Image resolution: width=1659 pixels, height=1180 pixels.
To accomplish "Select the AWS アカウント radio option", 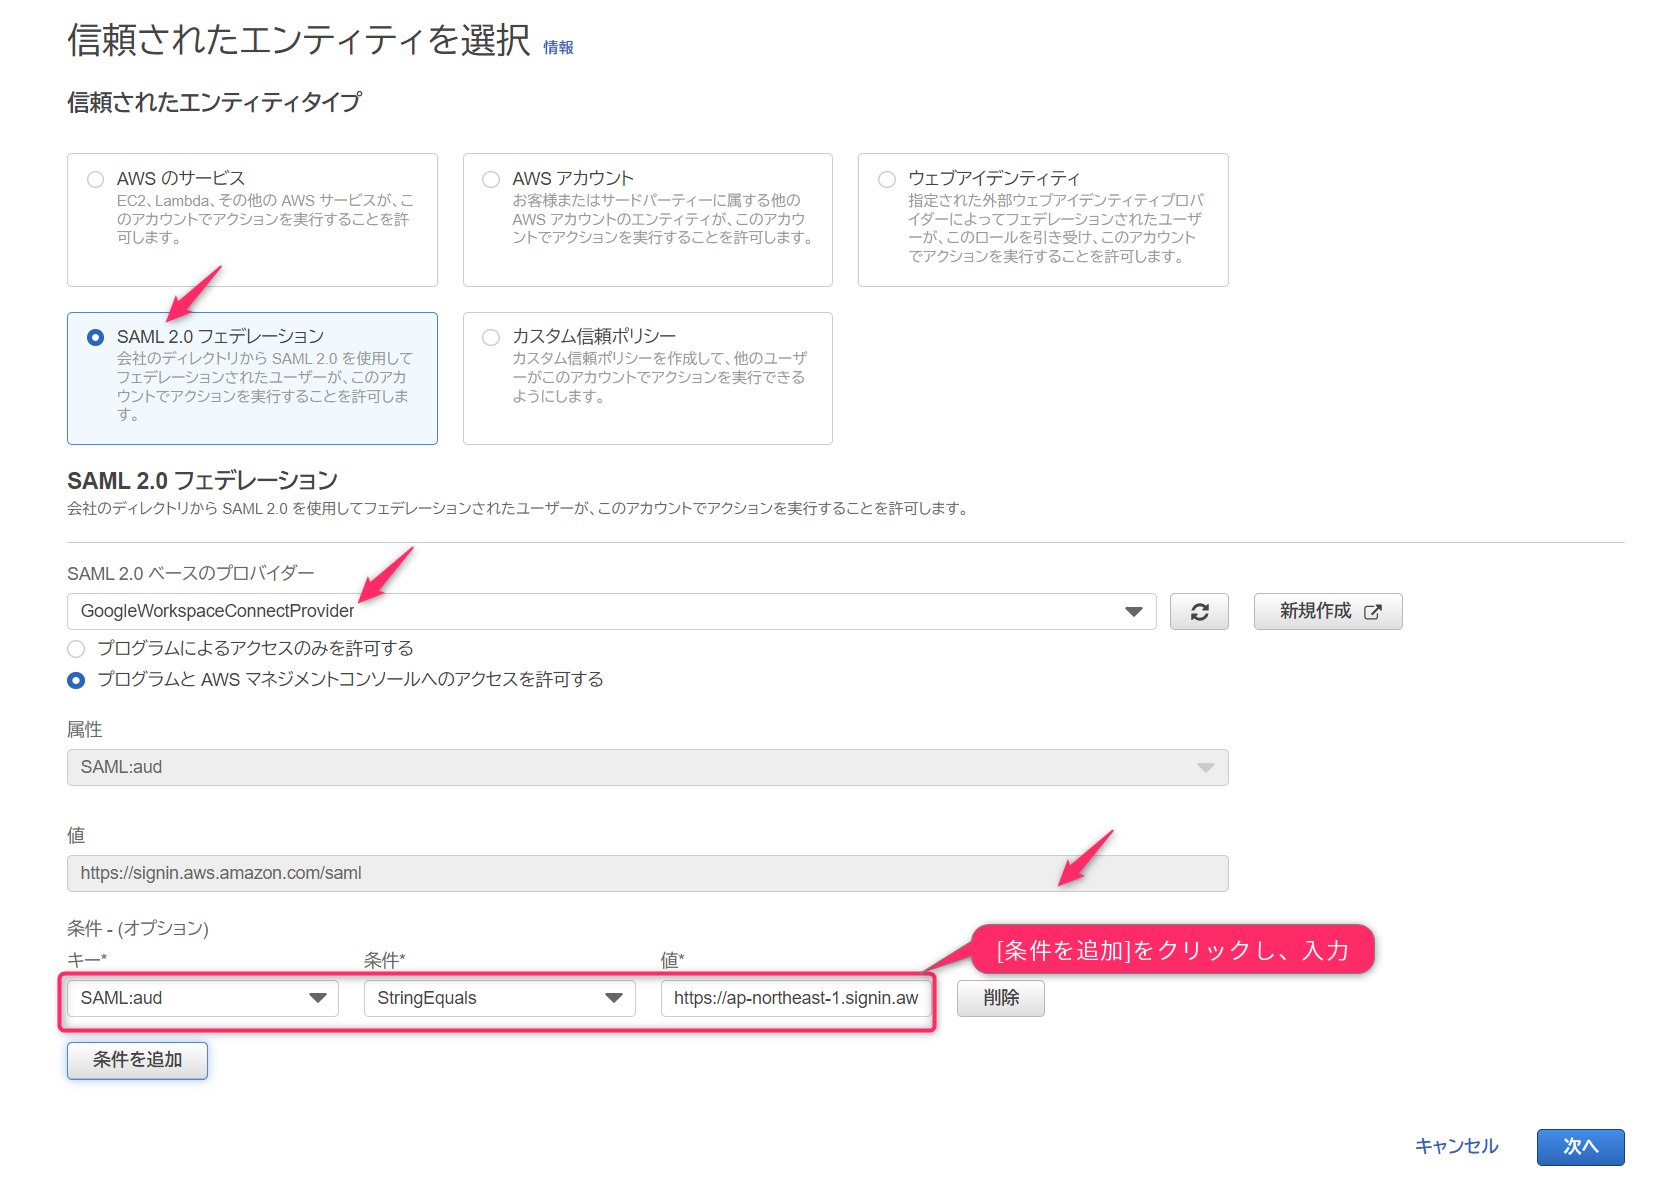I will pos(491,179).
